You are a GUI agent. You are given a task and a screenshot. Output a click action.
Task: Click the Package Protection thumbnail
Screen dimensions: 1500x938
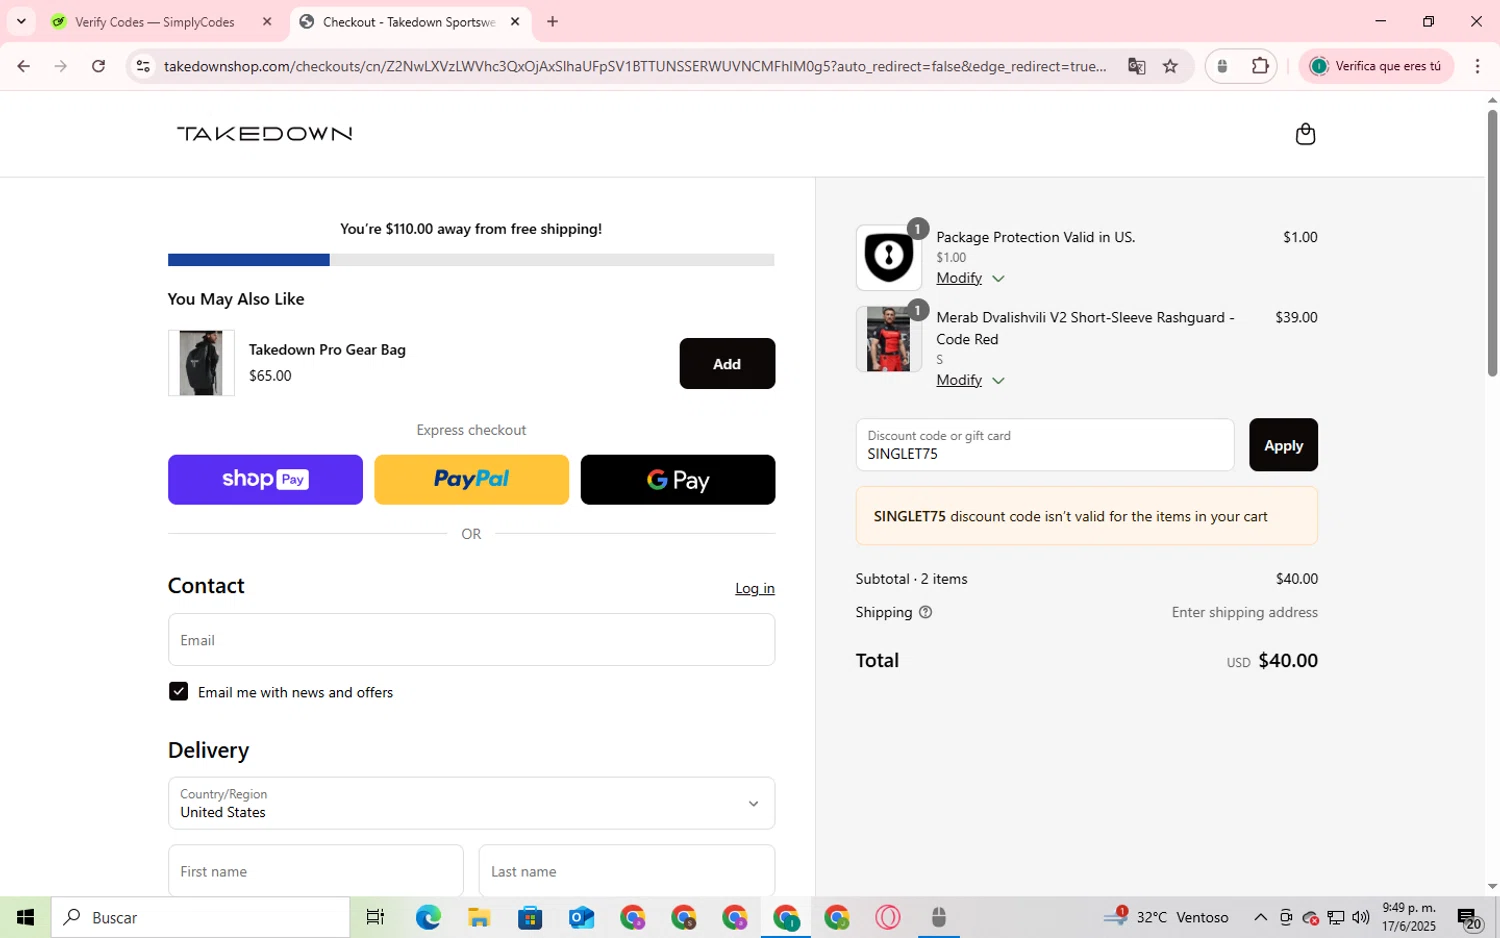point(888,257)
